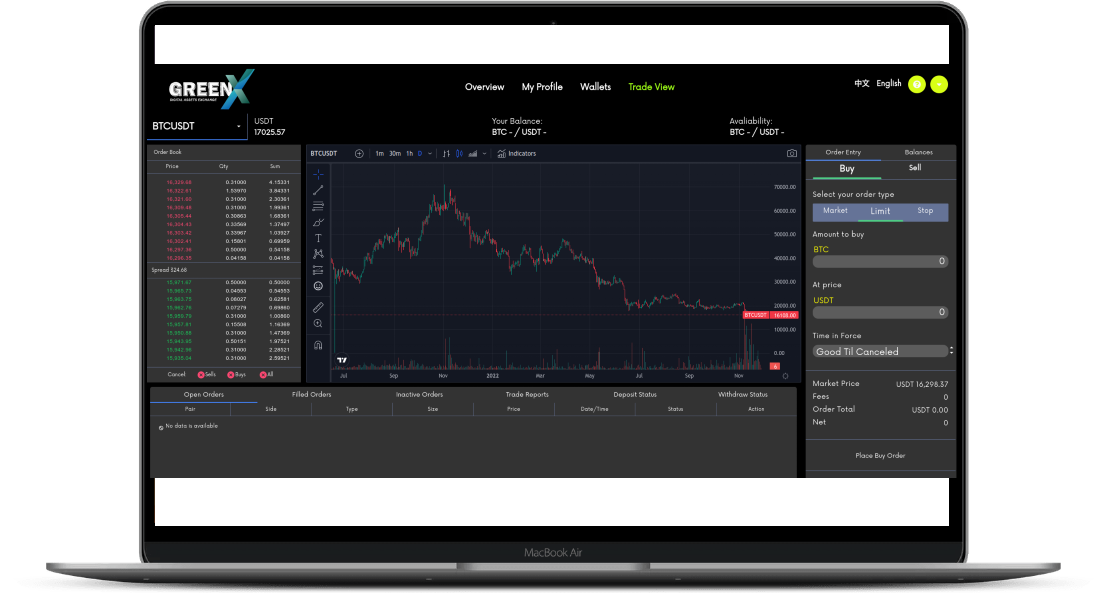Go to Overview page

484,87
